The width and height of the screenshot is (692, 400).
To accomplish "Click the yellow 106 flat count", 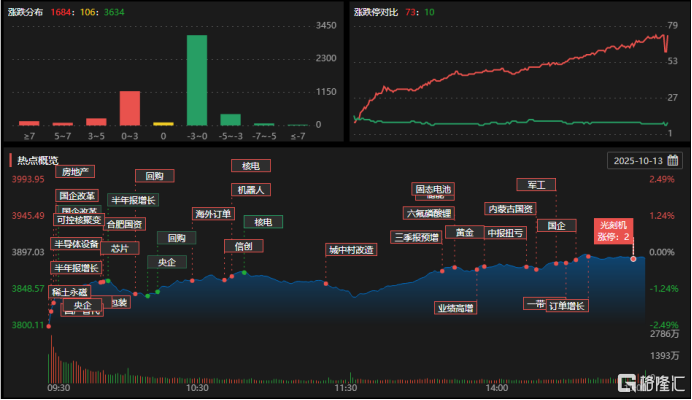I will (88, 12).
